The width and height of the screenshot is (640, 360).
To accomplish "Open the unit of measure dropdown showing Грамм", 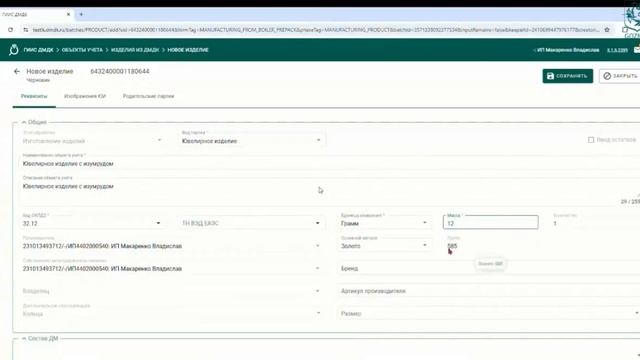I will (384, 223).
